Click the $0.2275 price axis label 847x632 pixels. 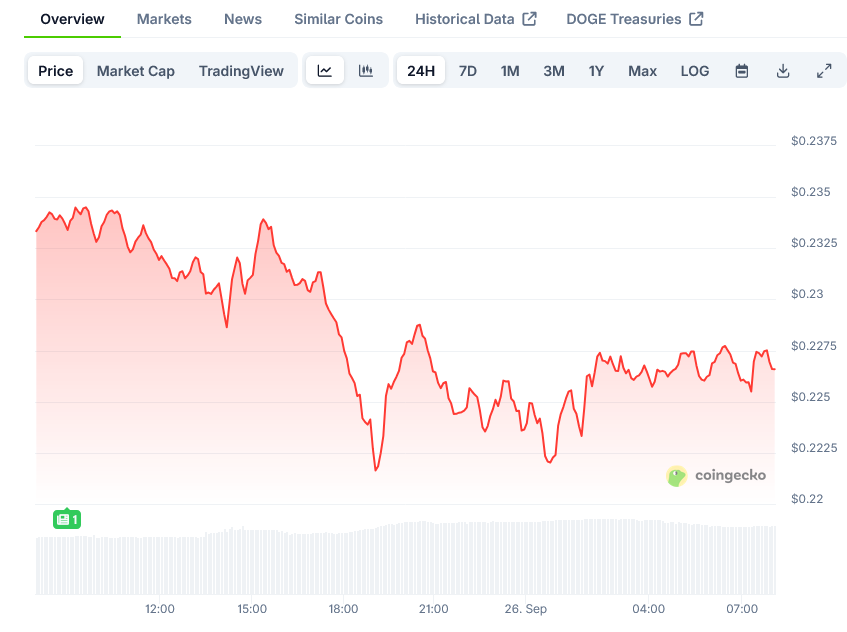point(814,346)
